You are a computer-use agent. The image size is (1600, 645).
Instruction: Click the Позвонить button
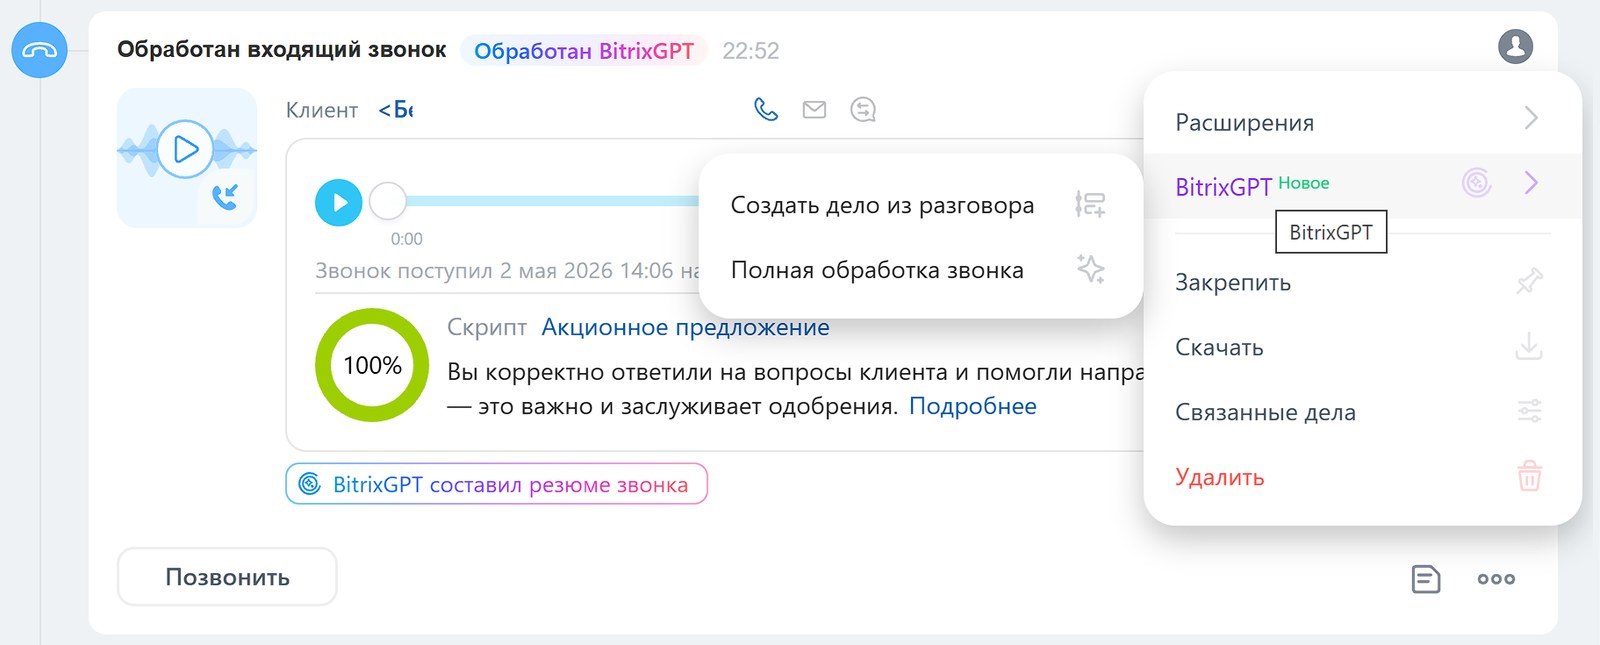227,577
